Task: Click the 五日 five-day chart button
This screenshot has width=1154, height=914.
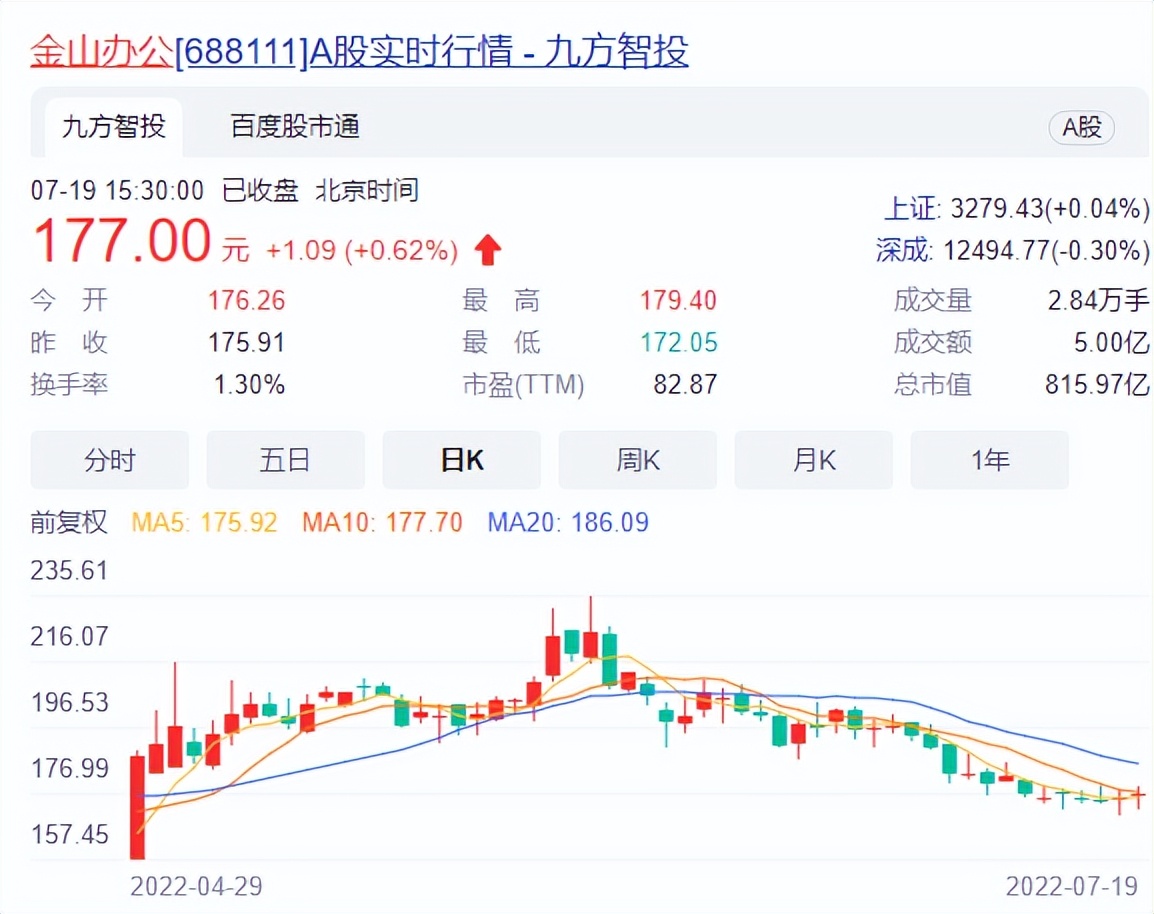Action: pos(285,459)
